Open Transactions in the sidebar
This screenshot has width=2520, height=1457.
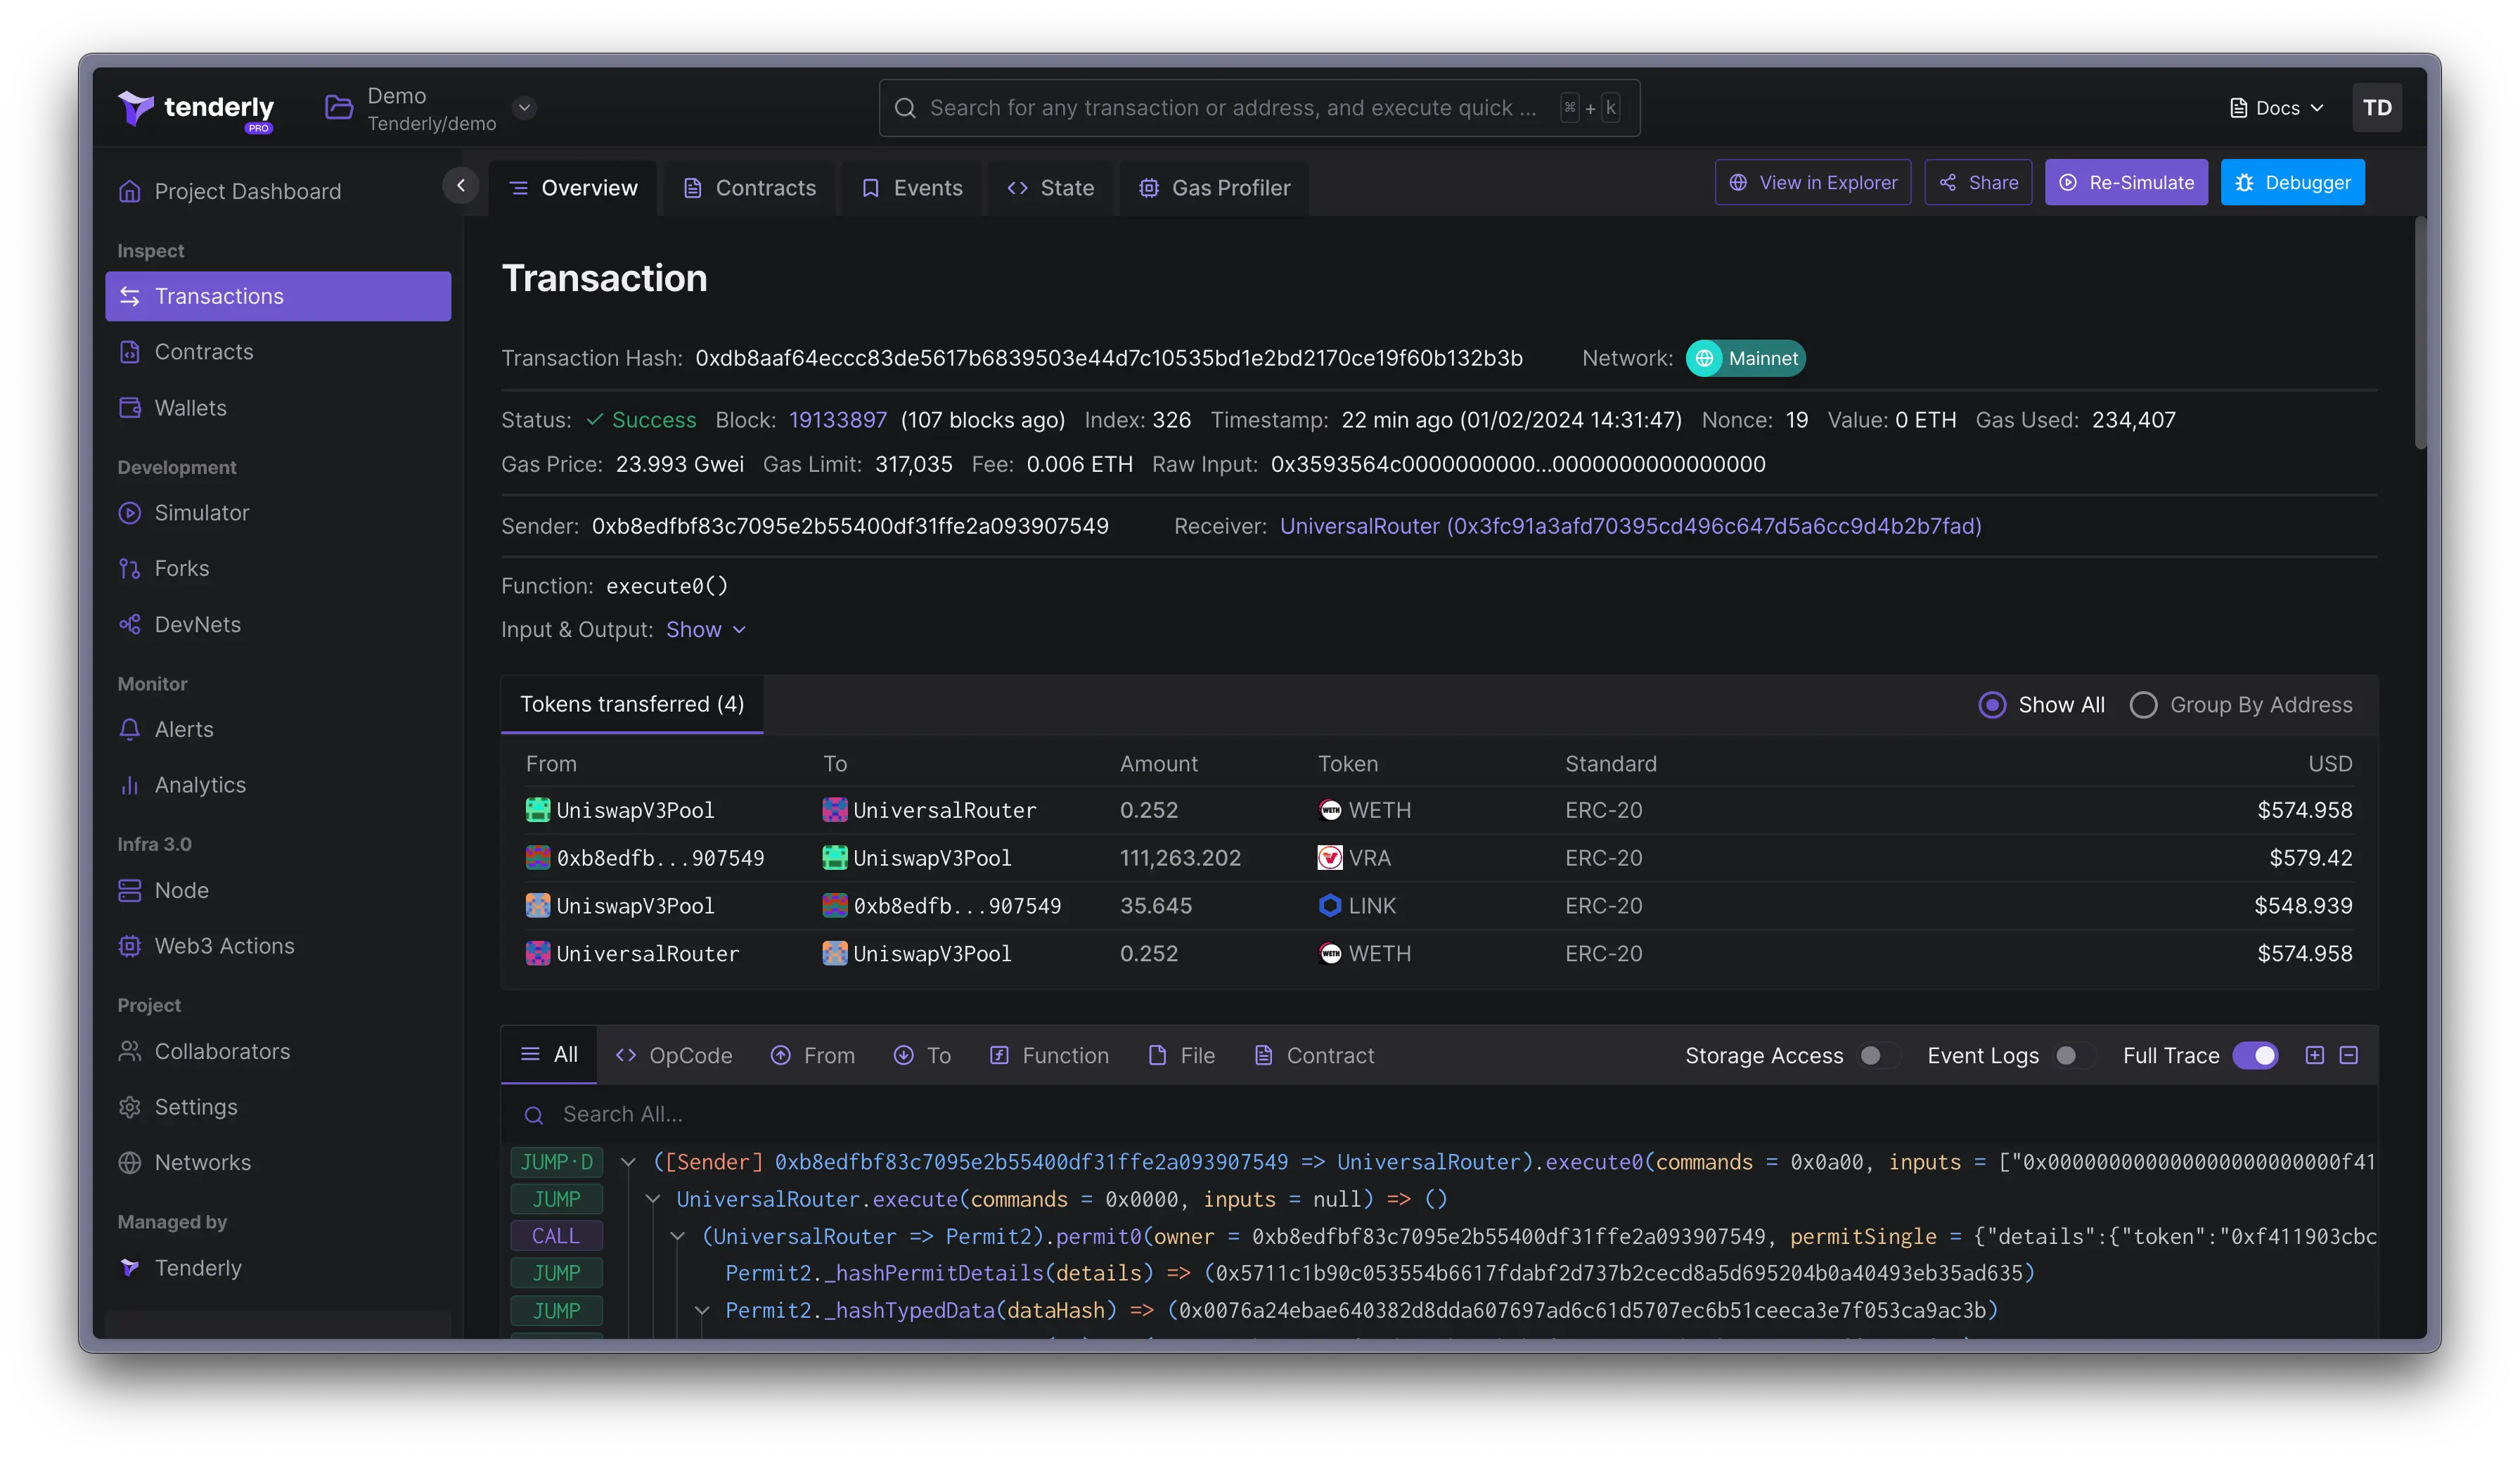[x=278, y=296]
